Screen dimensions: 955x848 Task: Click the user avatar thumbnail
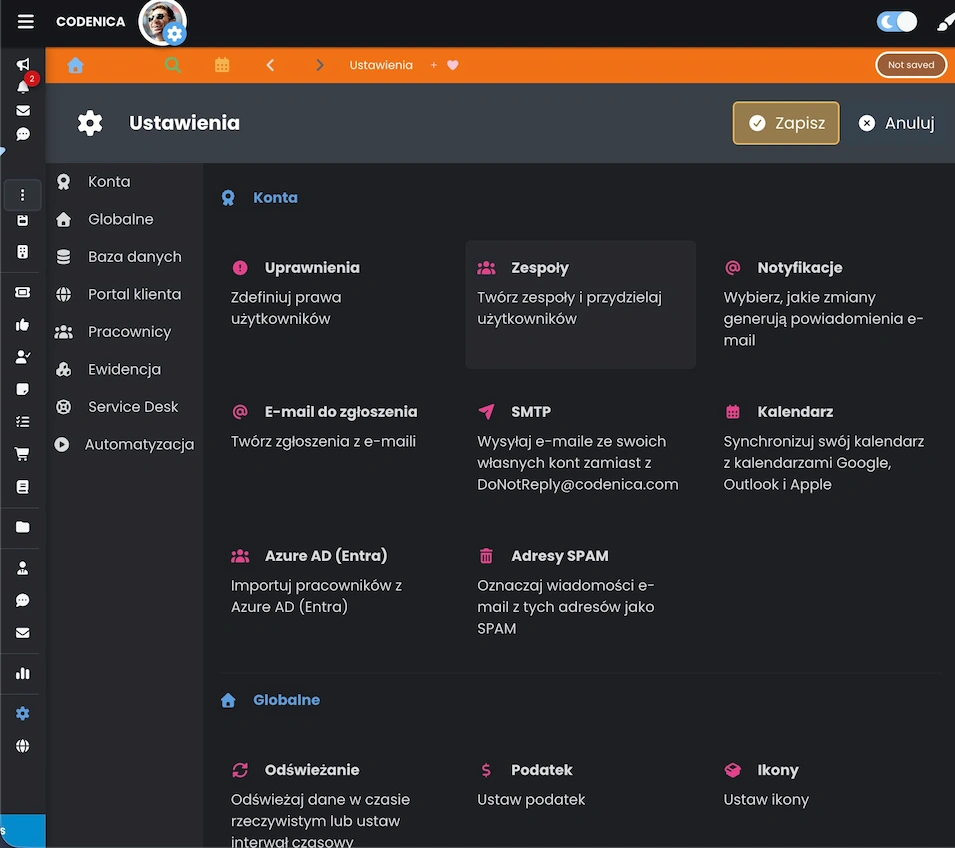[x=162, y=21]
